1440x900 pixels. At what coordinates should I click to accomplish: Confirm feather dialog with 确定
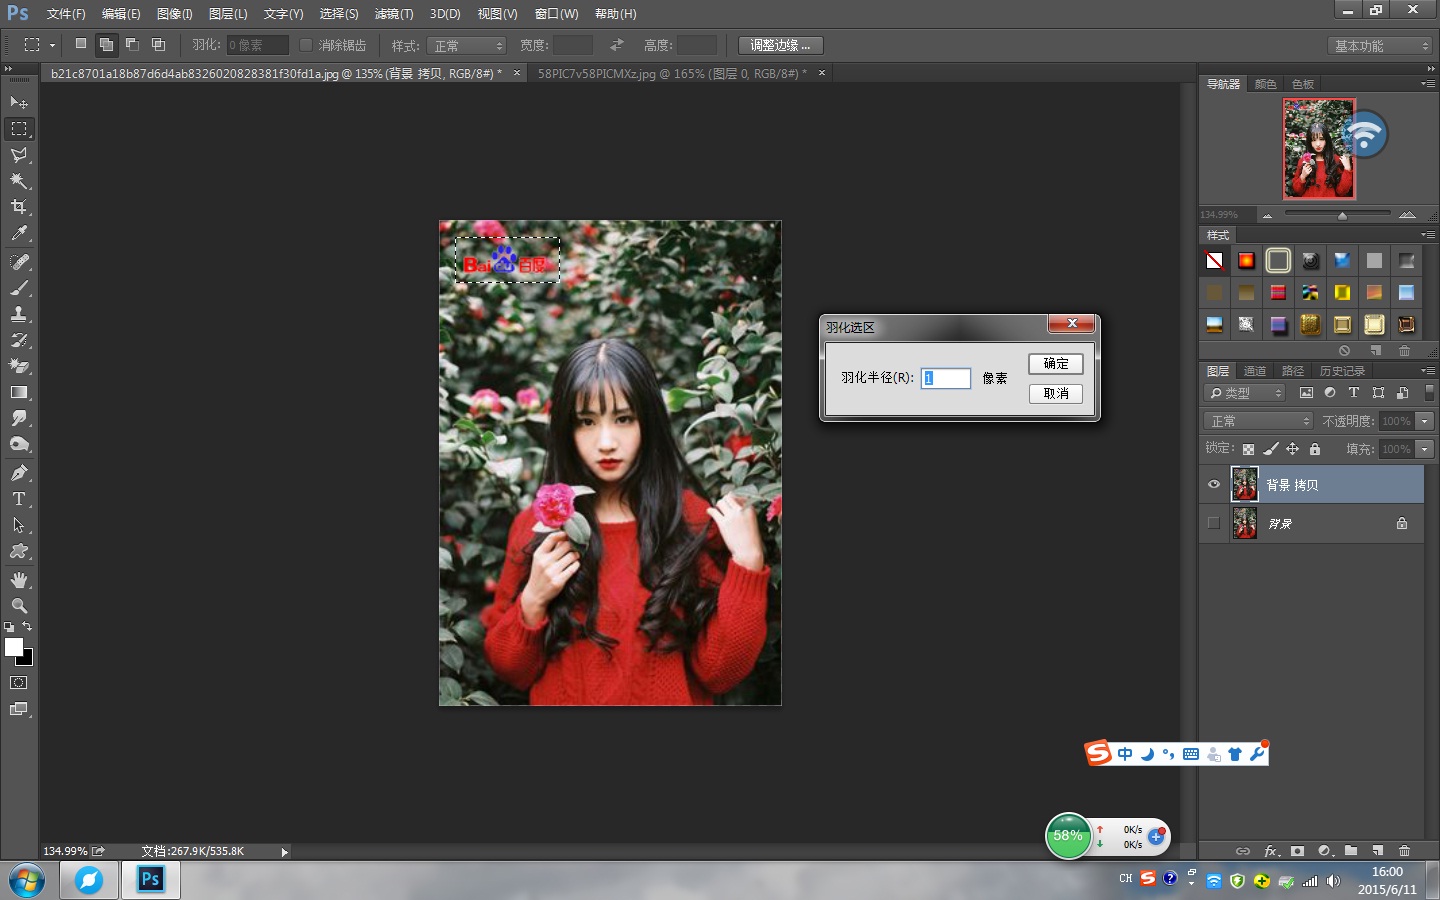1056,363
